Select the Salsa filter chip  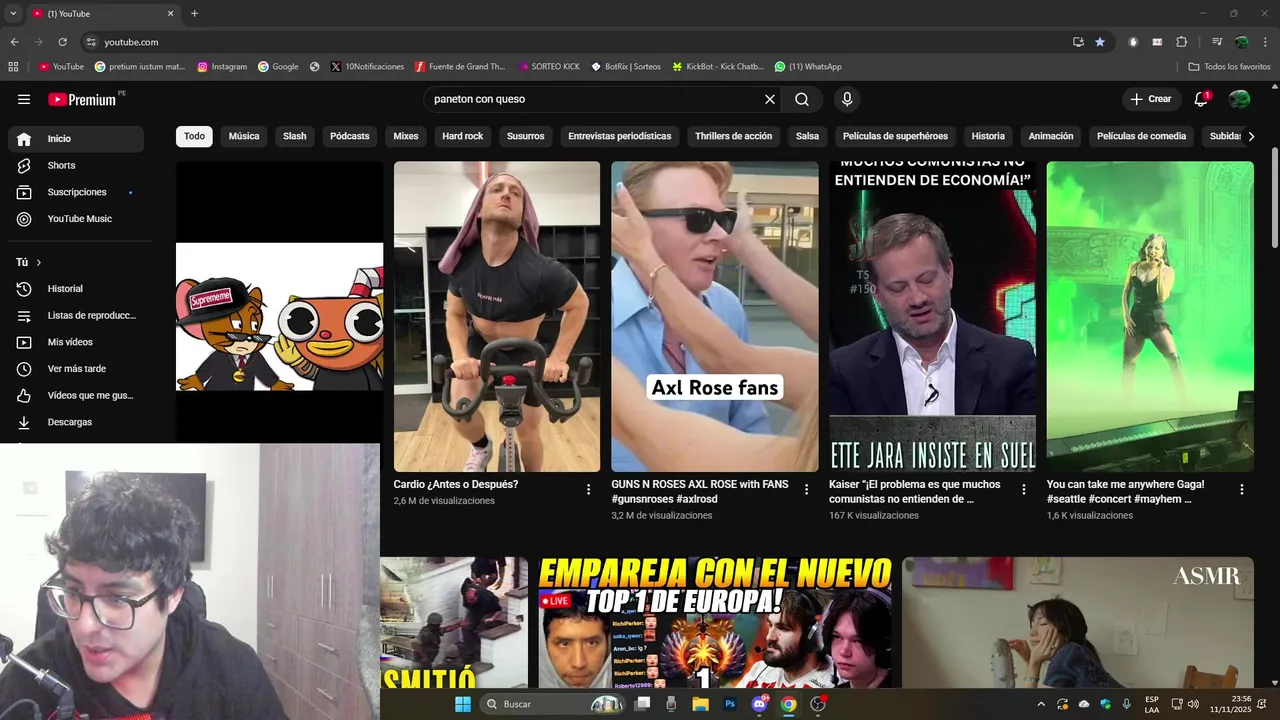[x=808, y=136]
